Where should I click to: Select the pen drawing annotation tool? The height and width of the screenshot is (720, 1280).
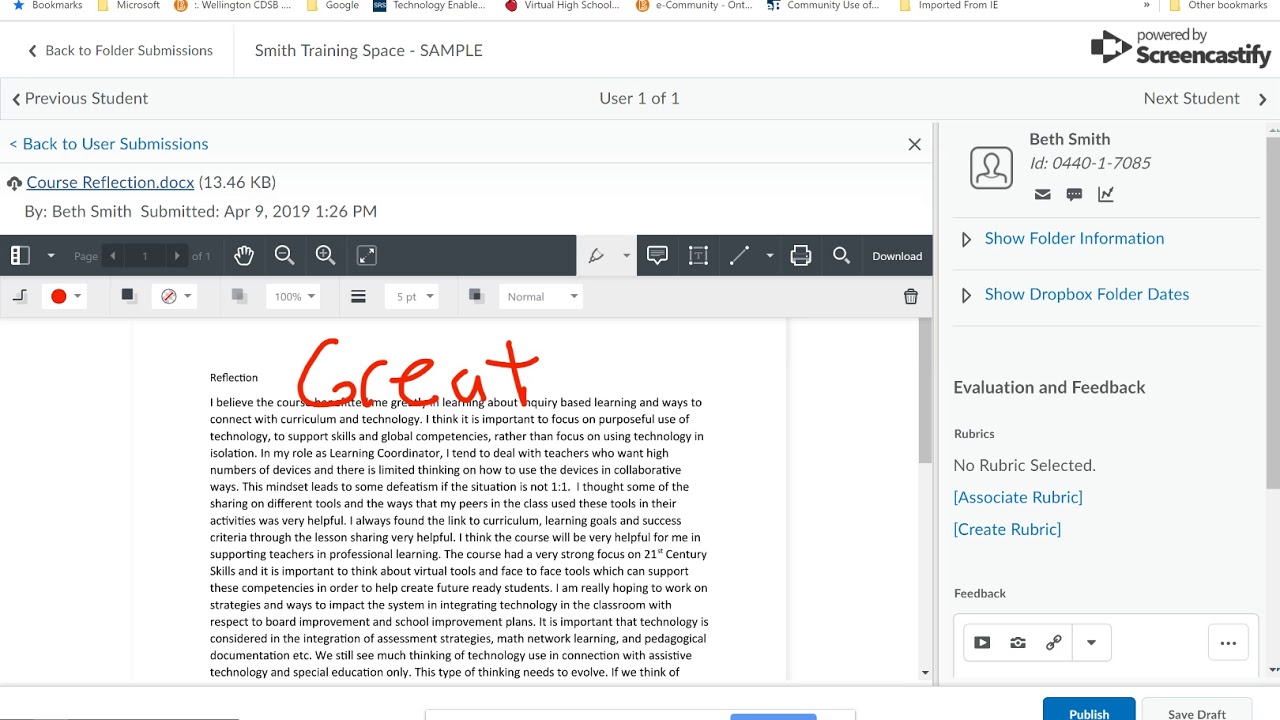click(x=597, y=256)
